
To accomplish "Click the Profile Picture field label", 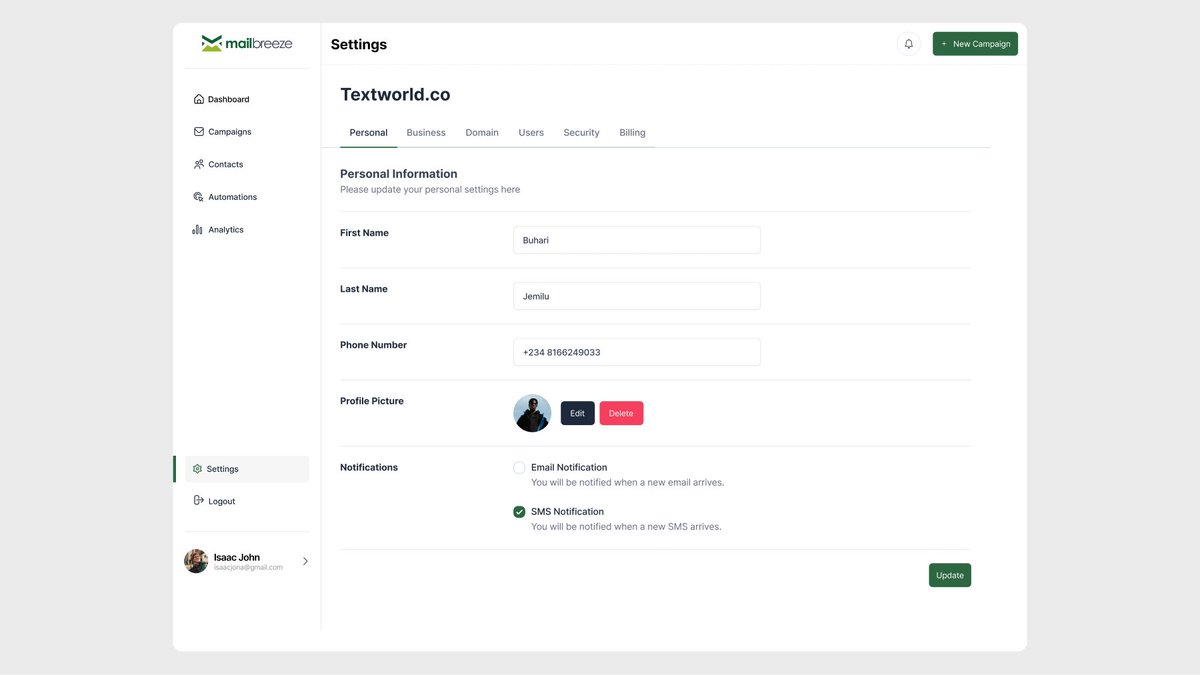I will 372,401.
